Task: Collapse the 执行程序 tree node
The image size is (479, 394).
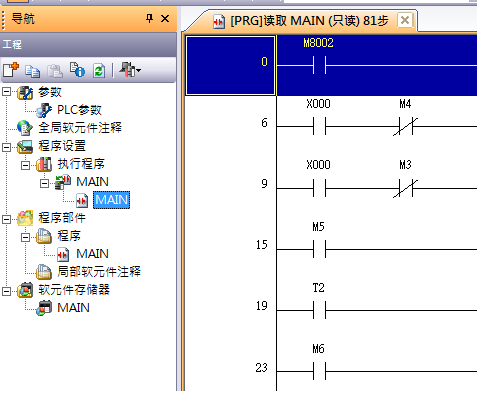Action: pyautogui.click(x=25, y=165)
